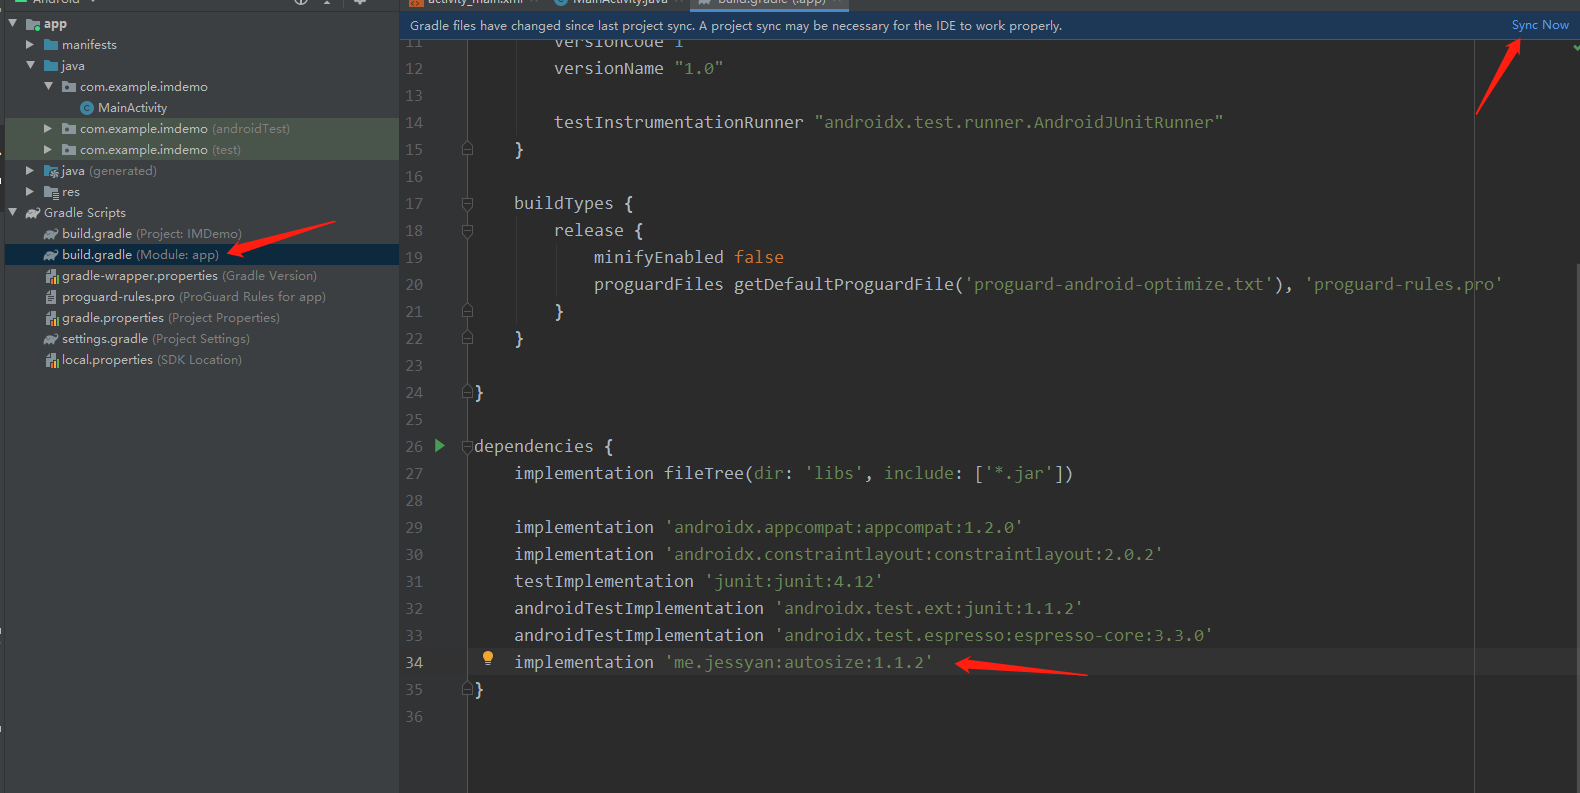Click the constraintlayout dependency line
1580x793 pixels.
[838, 554]
